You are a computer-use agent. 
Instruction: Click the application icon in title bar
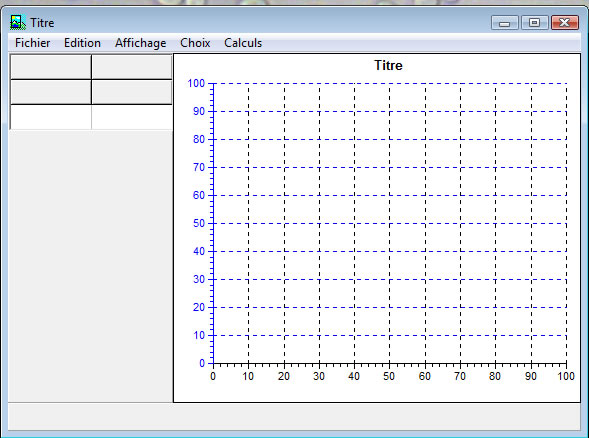(x=18, y=23)
